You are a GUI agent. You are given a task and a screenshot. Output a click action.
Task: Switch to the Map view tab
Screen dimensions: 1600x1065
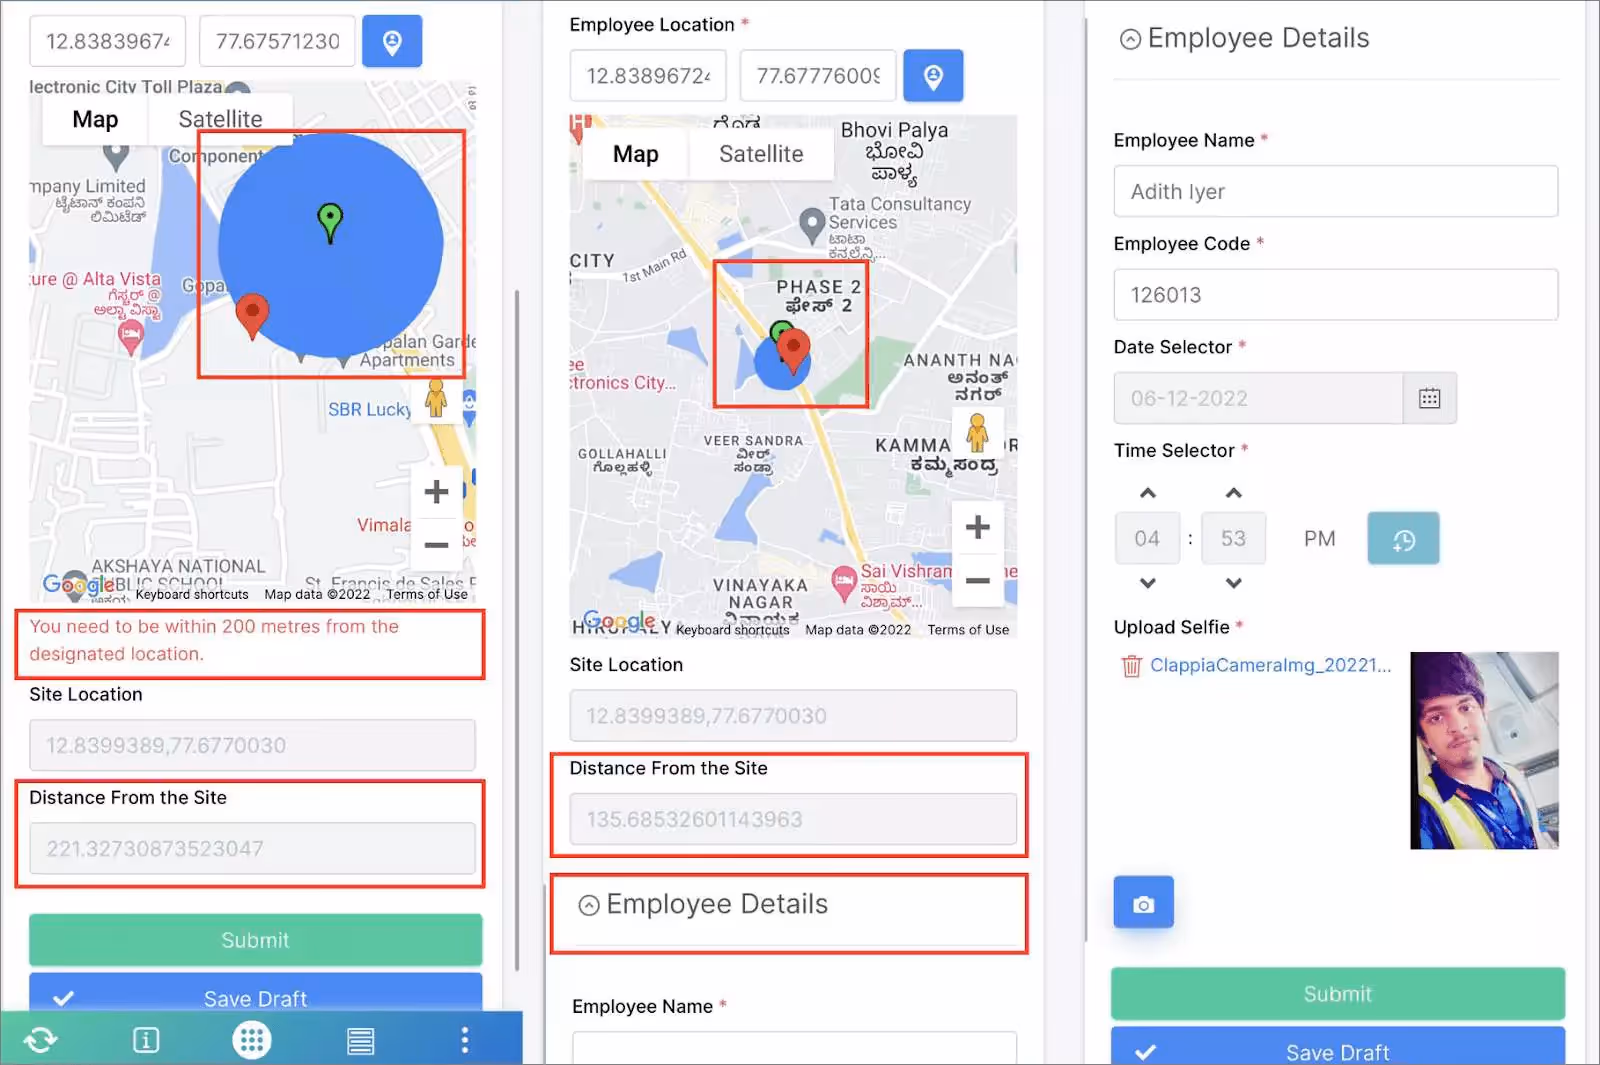[635, 153]
